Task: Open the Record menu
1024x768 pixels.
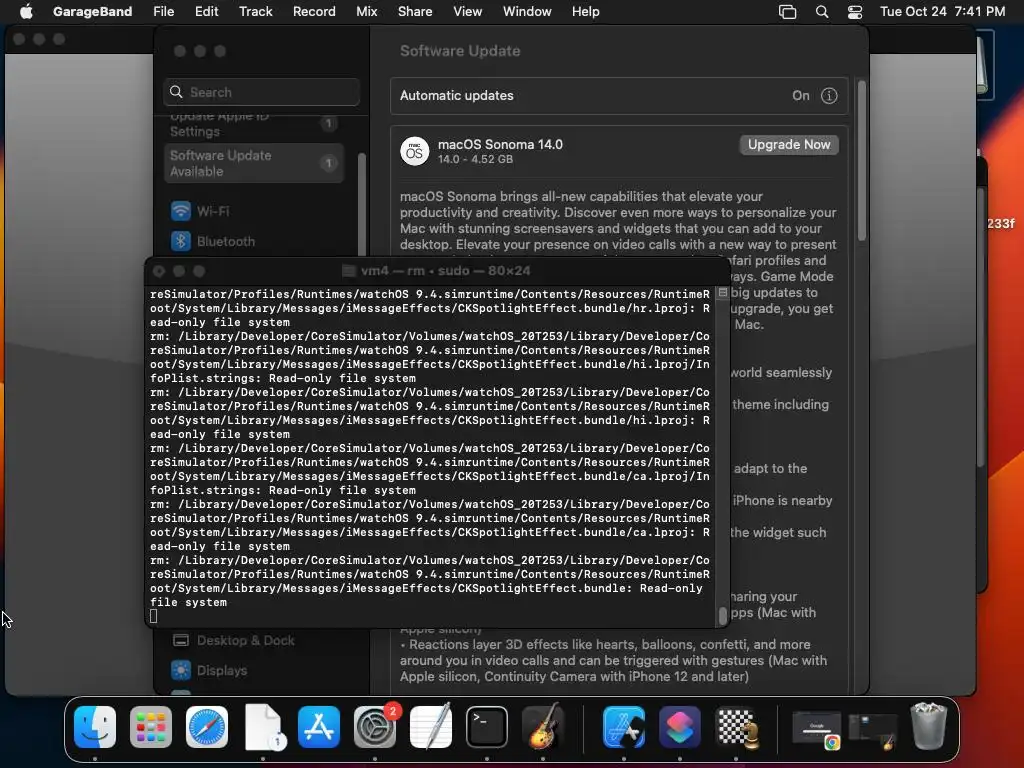Action: (314, 11)
